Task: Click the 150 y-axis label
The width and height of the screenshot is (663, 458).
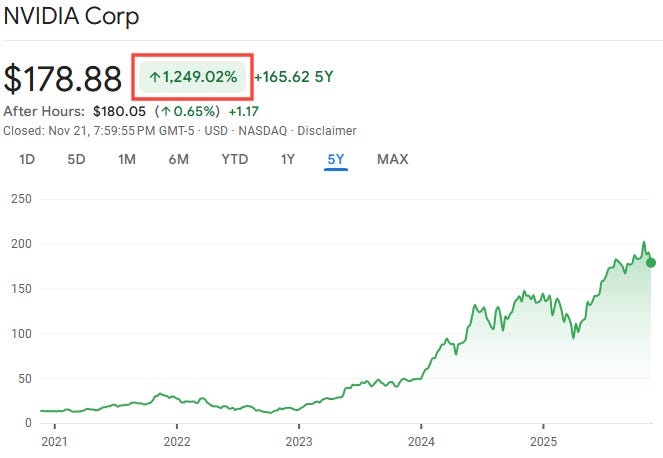Action: point(21,289)
